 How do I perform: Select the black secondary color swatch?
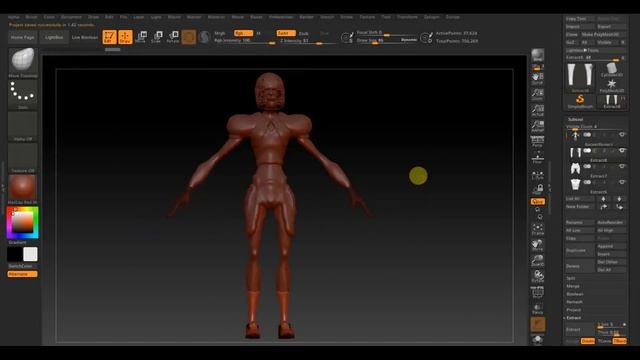[x=15, y=254]
